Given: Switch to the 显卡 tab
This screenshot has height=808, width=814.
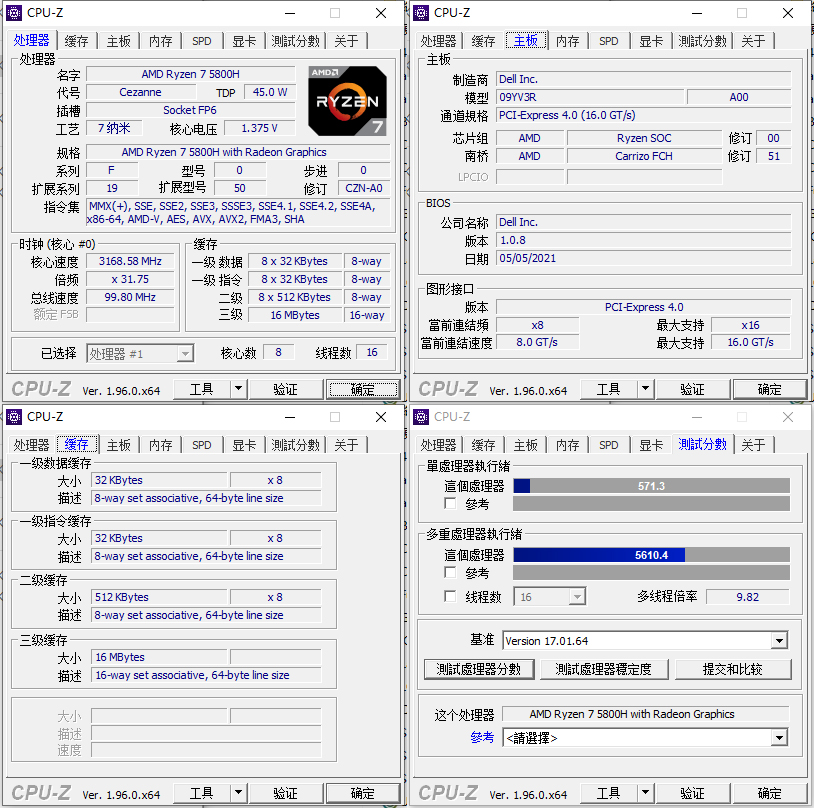Looking at the screenshot, I should click(x=244, y=41).
